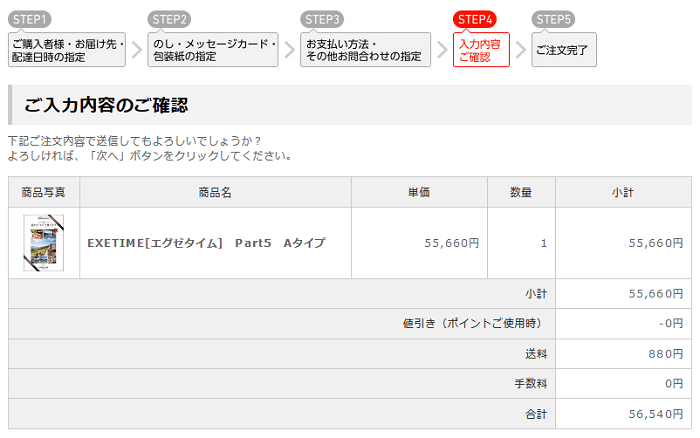Click the ご入力内容のご確認 heading
The image size is (700, 438).
106,105
